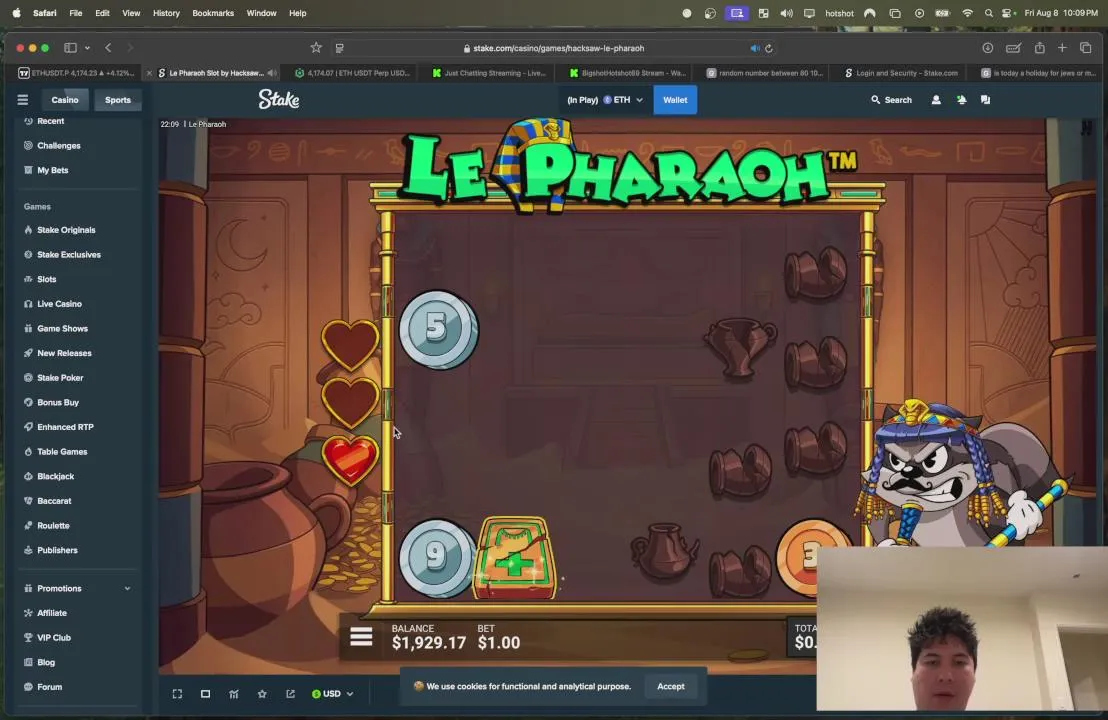The width and height of the screenshot is (1108, 720).
Task: Bookmark page with Safari star icon
Action: coord(316,47)
